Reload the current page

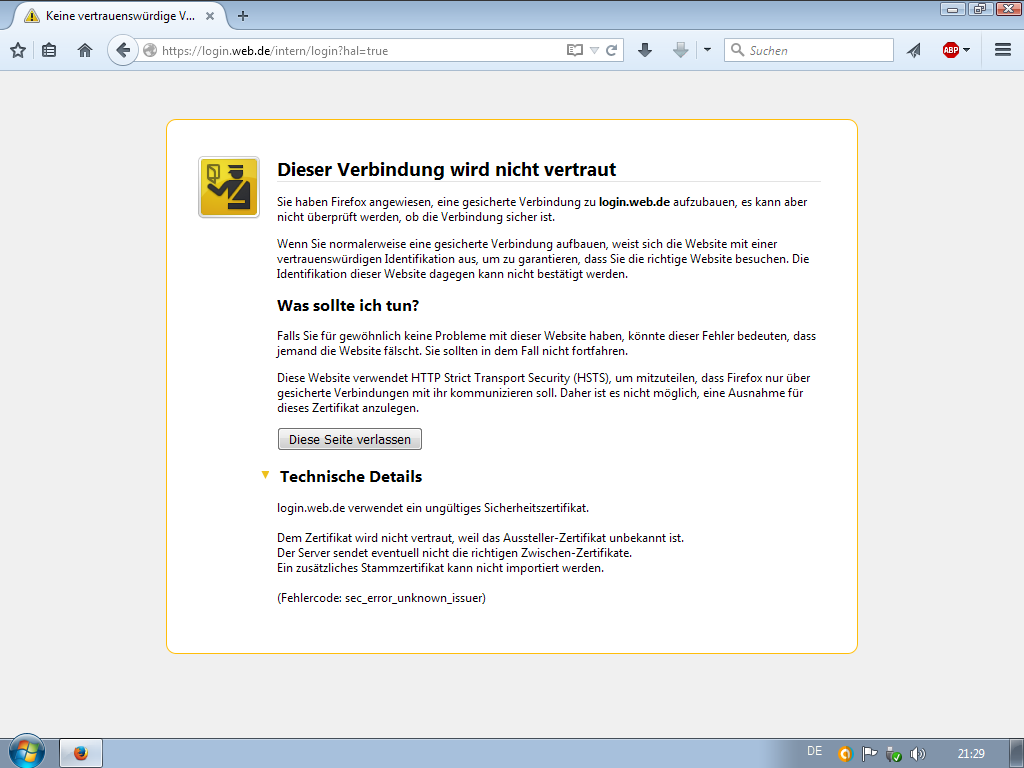pos(612,50)
